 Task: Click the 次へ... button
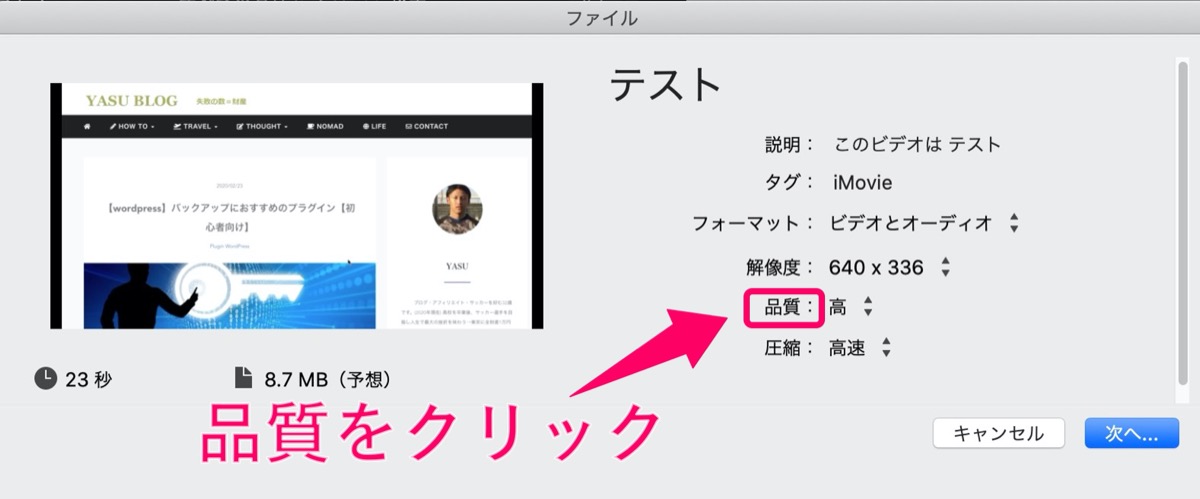(1131, 433)
